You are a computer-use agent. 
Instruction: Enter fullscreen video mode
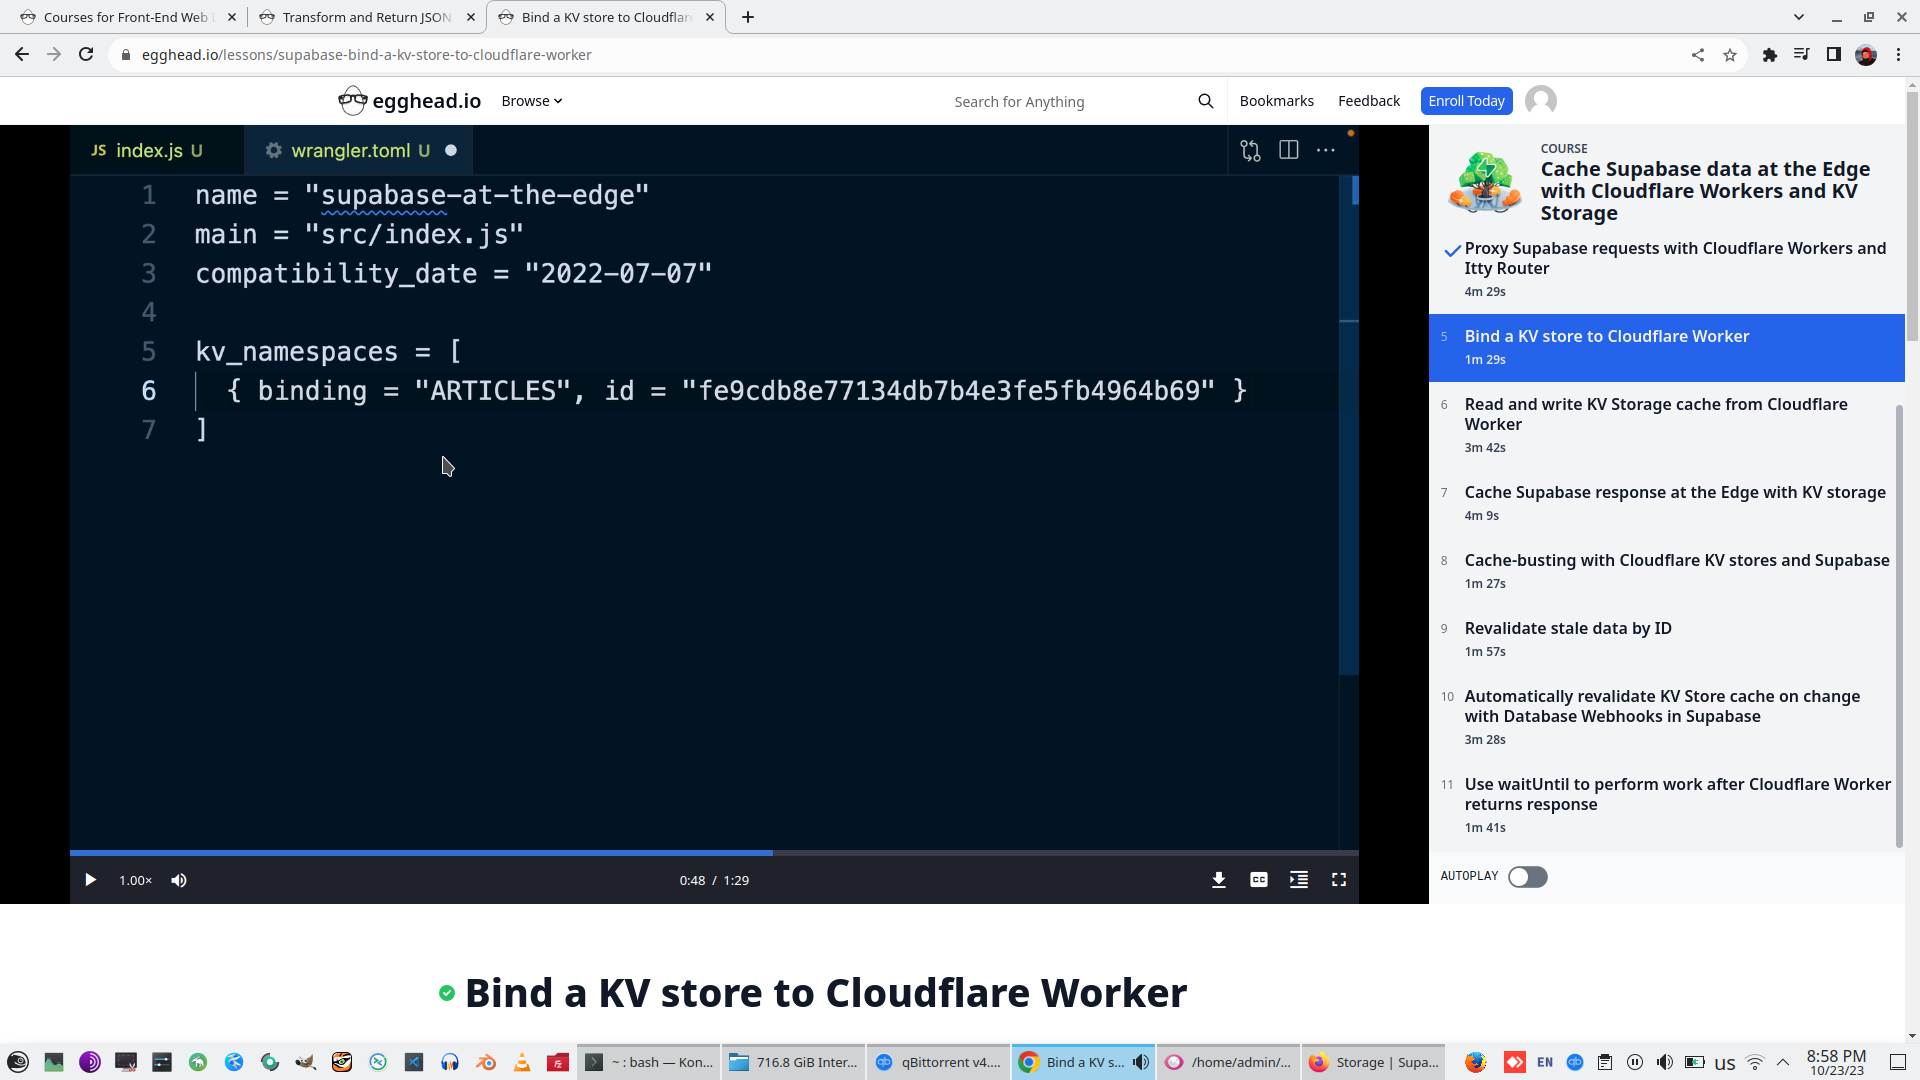(x=1338, y=880)
